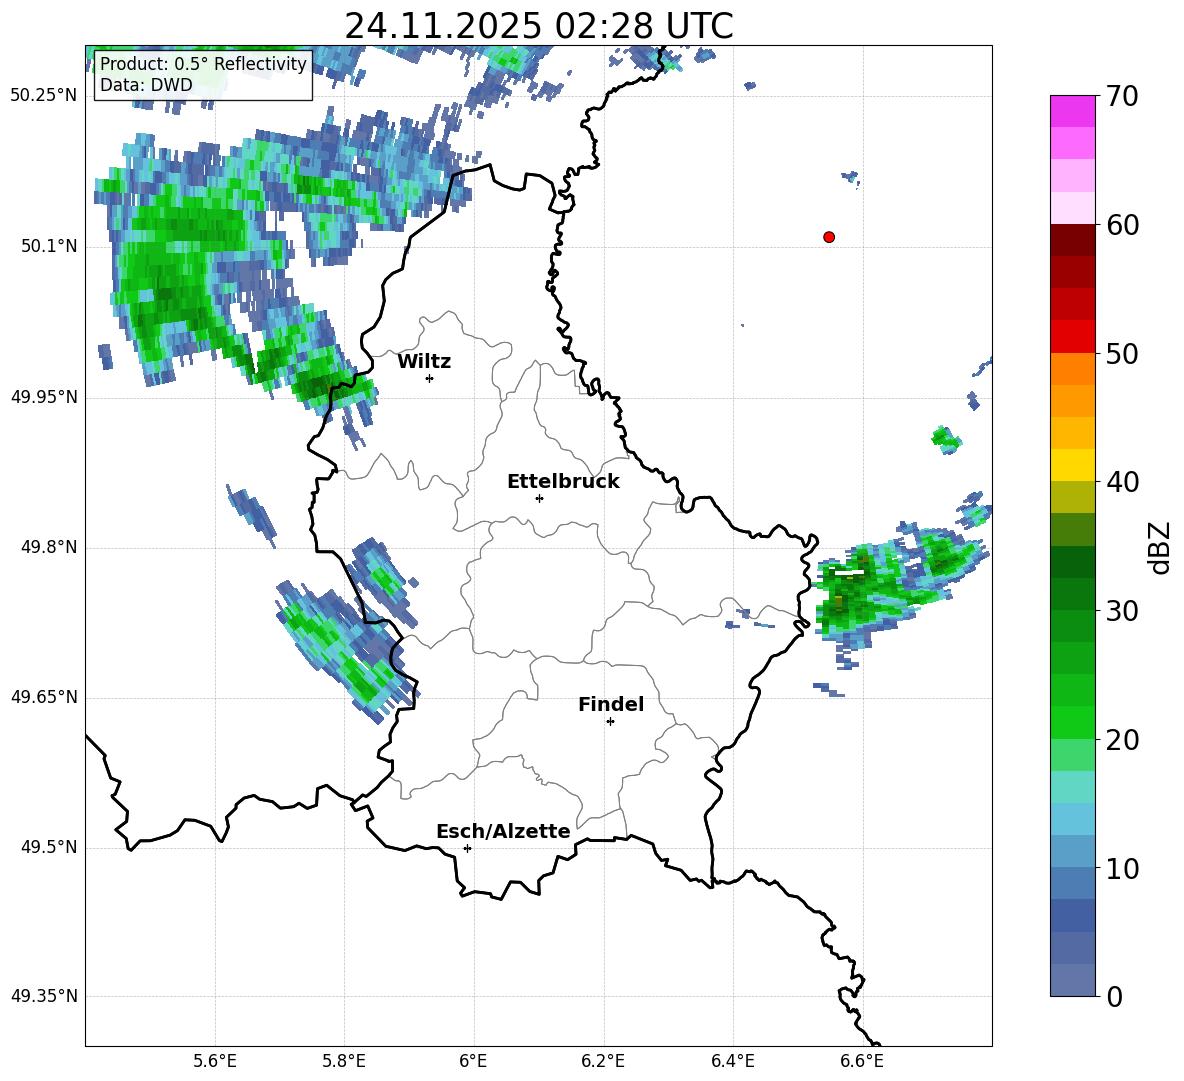Screen dimensions: 1184x1081
Task: Click the Ettelbruck city label
Action: [563, 482]
